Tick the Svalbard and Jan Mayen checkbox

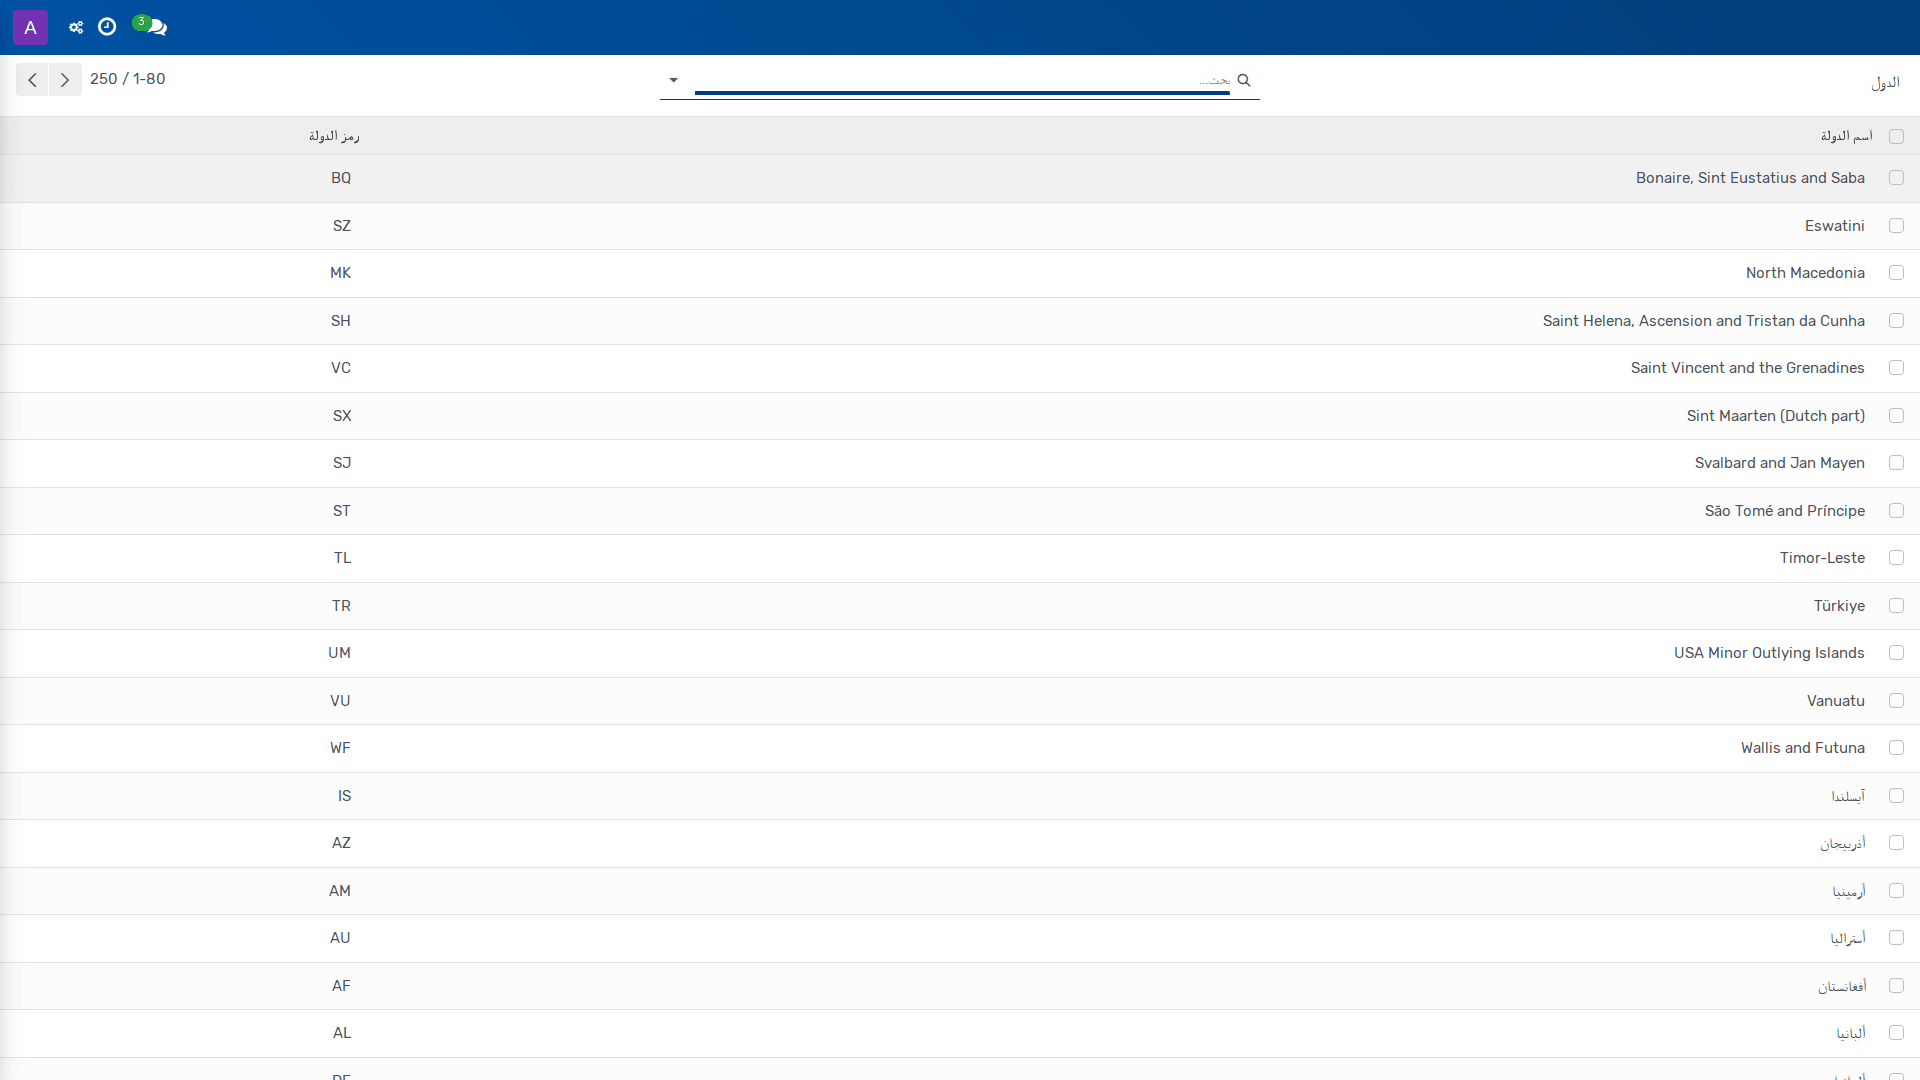point(1896,463)
